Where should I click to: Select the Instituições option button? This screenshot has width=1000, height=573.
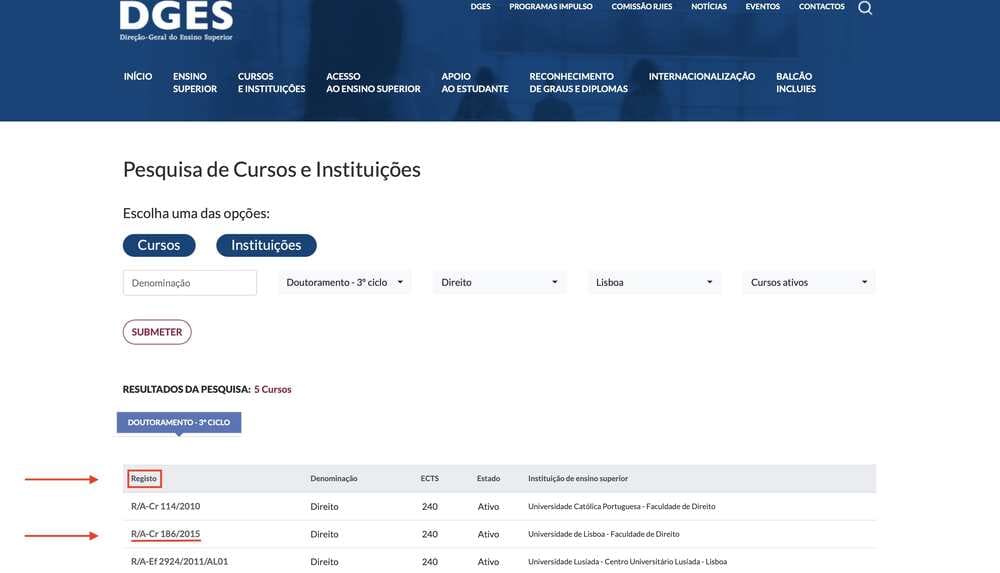[x=266, y=245]
